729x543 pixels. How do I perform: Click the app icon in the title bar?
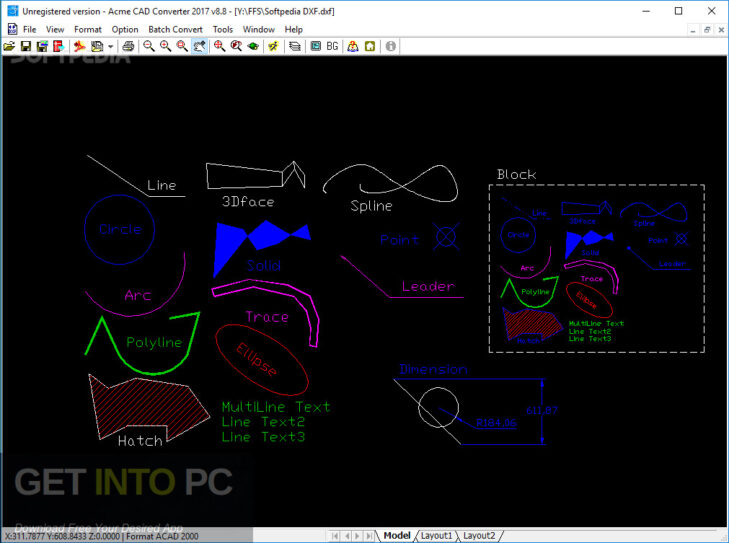pos(13,11)
